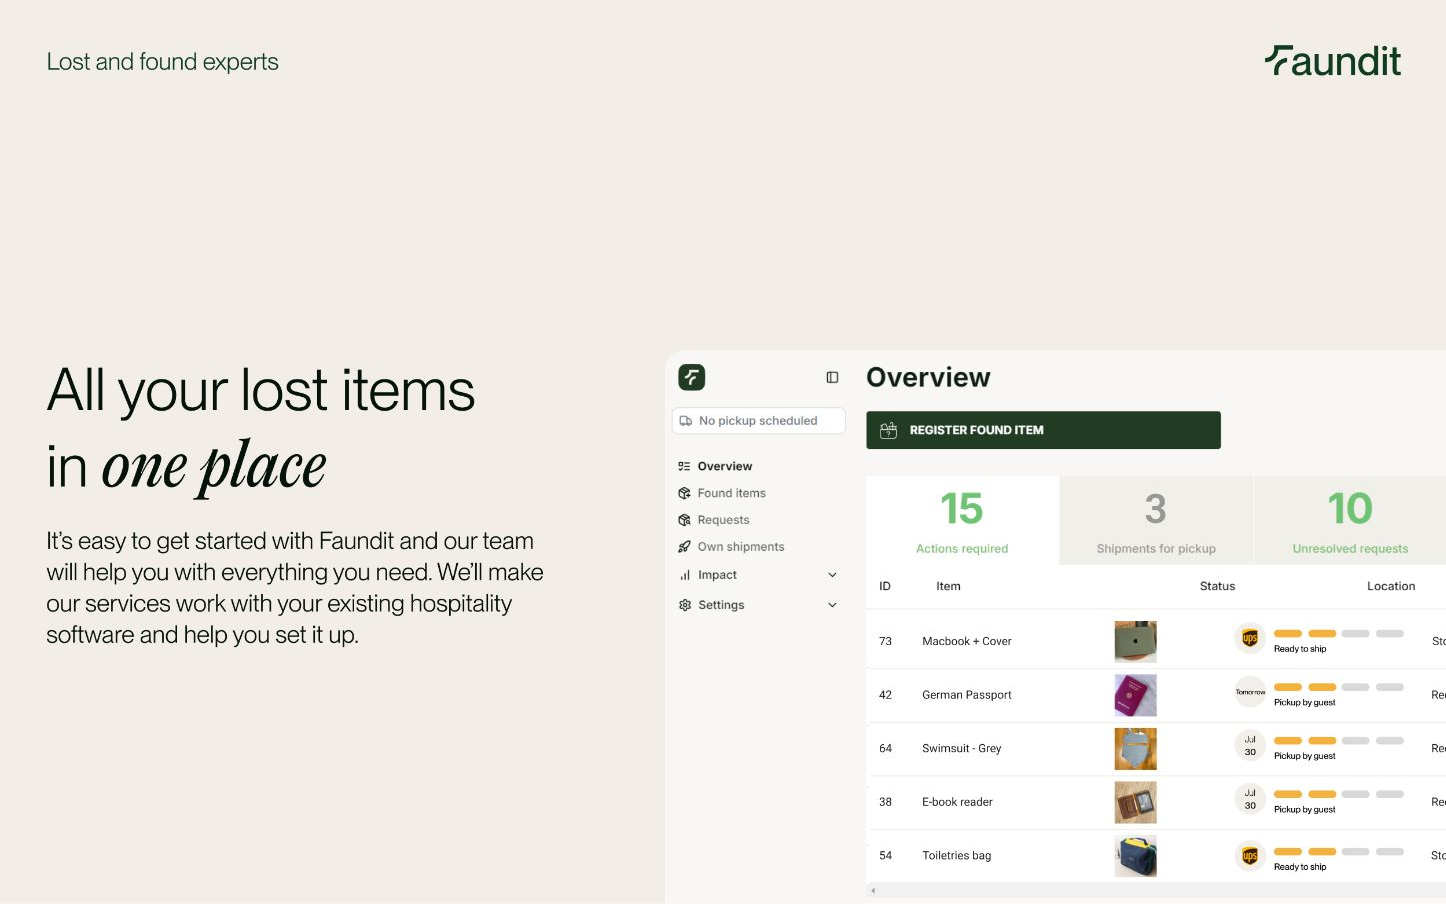Click the UPS badge for Macbook + Cover
1446x904 pixels.
[1250, 638]
